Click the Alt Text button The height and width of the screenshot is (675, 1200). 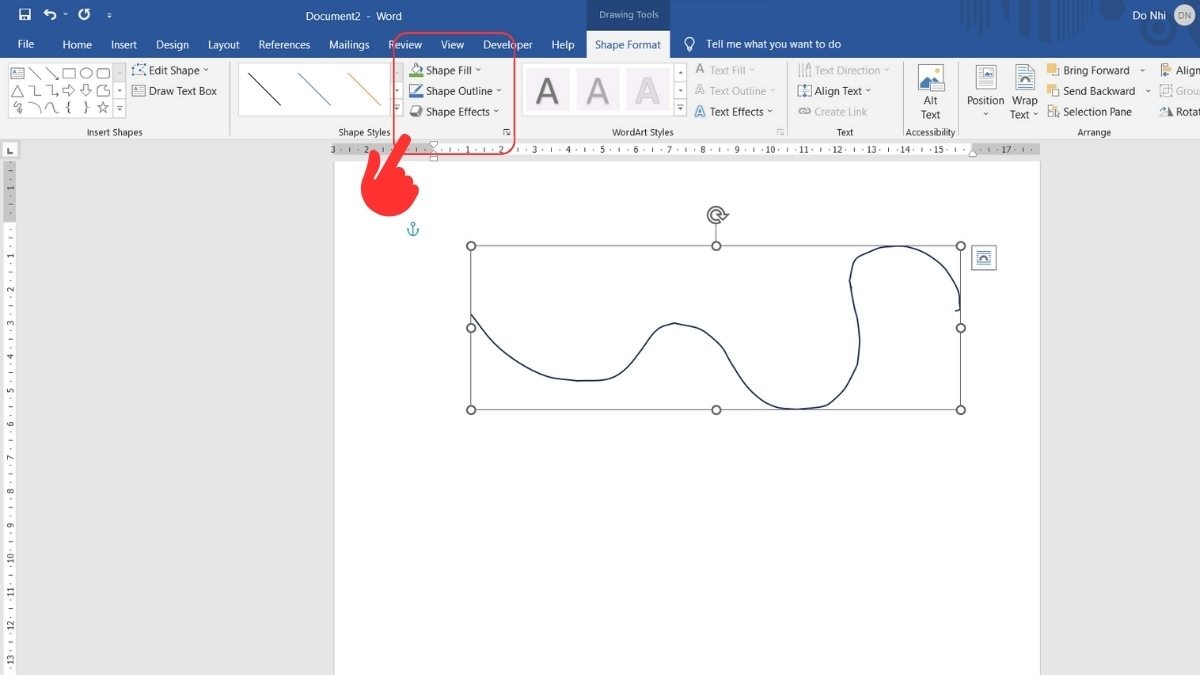(x=930, y=93)
